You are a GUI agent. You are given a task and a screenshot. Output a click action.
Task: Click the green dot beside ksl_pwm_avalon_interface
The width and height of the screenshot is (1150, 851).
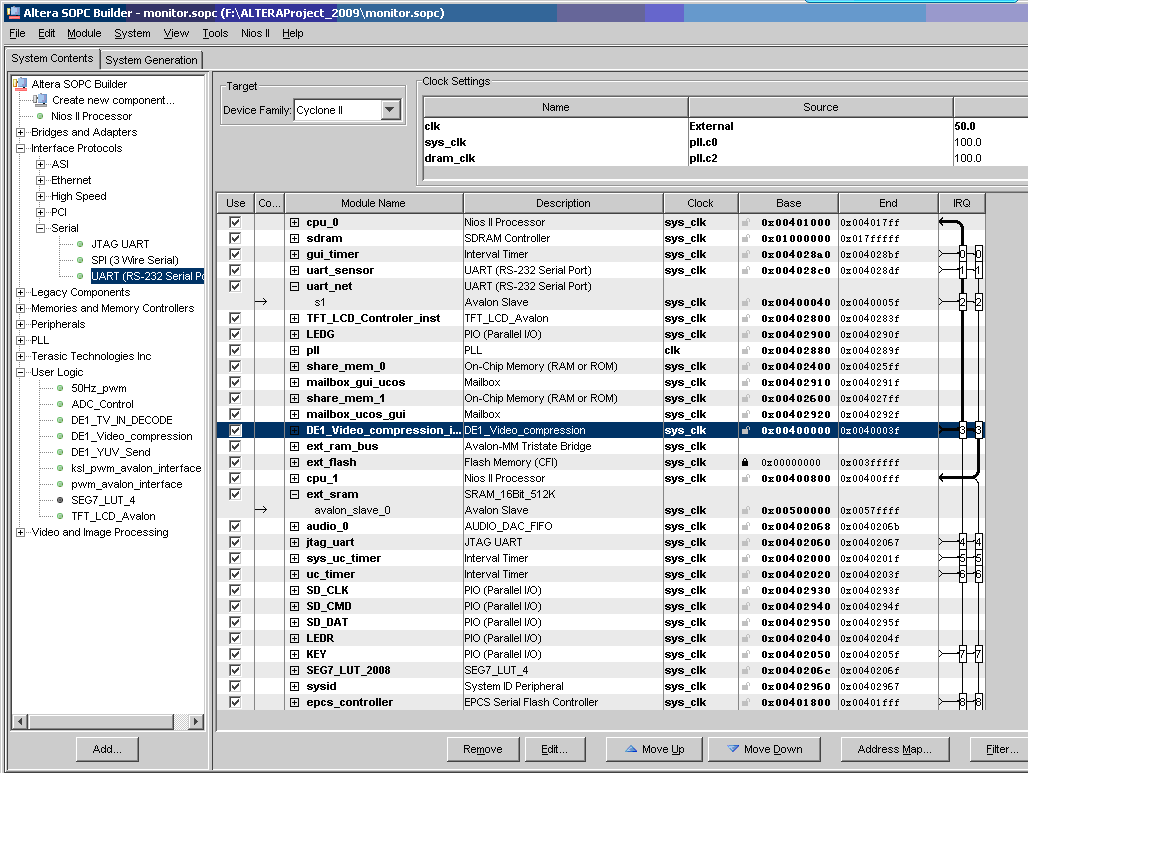point(60,468)
